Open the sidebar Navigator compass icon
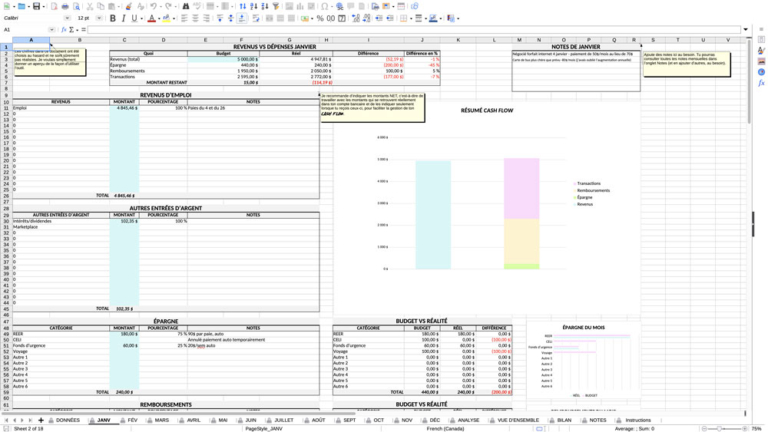768x432 pixels. tap(761, 72)
